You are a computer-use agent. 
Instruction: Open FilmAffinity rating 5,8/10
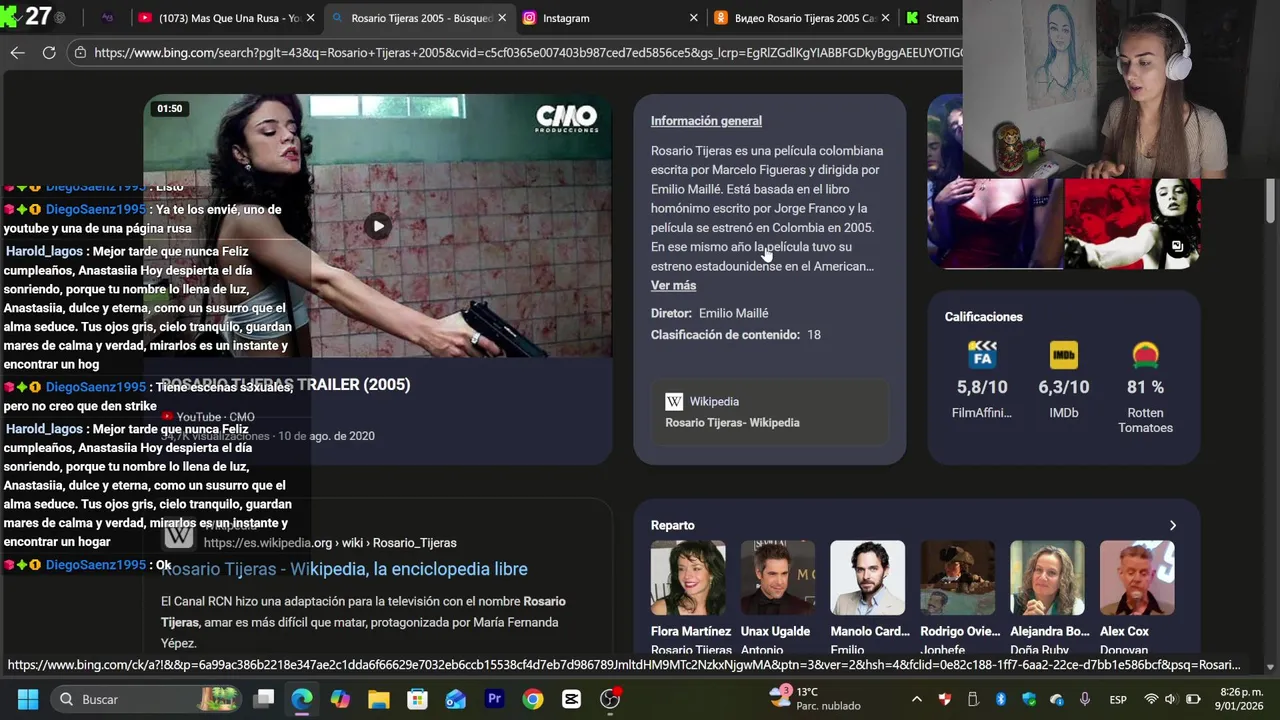click(982, 381)
